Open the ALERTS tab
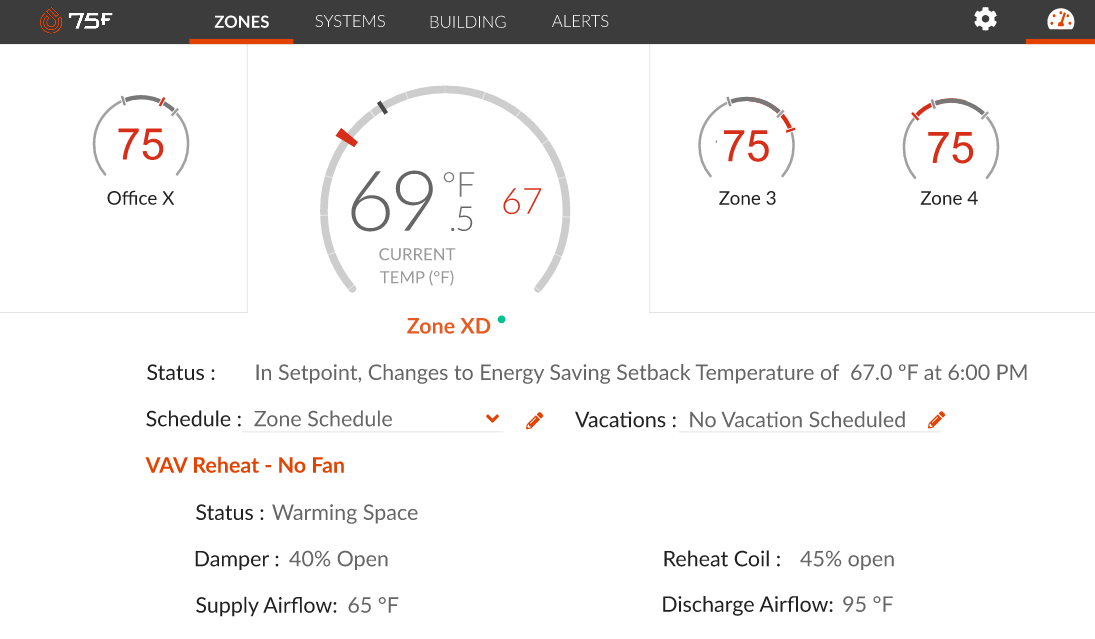This screenshot has height=639, width=1095. click(x=580, y=20)
